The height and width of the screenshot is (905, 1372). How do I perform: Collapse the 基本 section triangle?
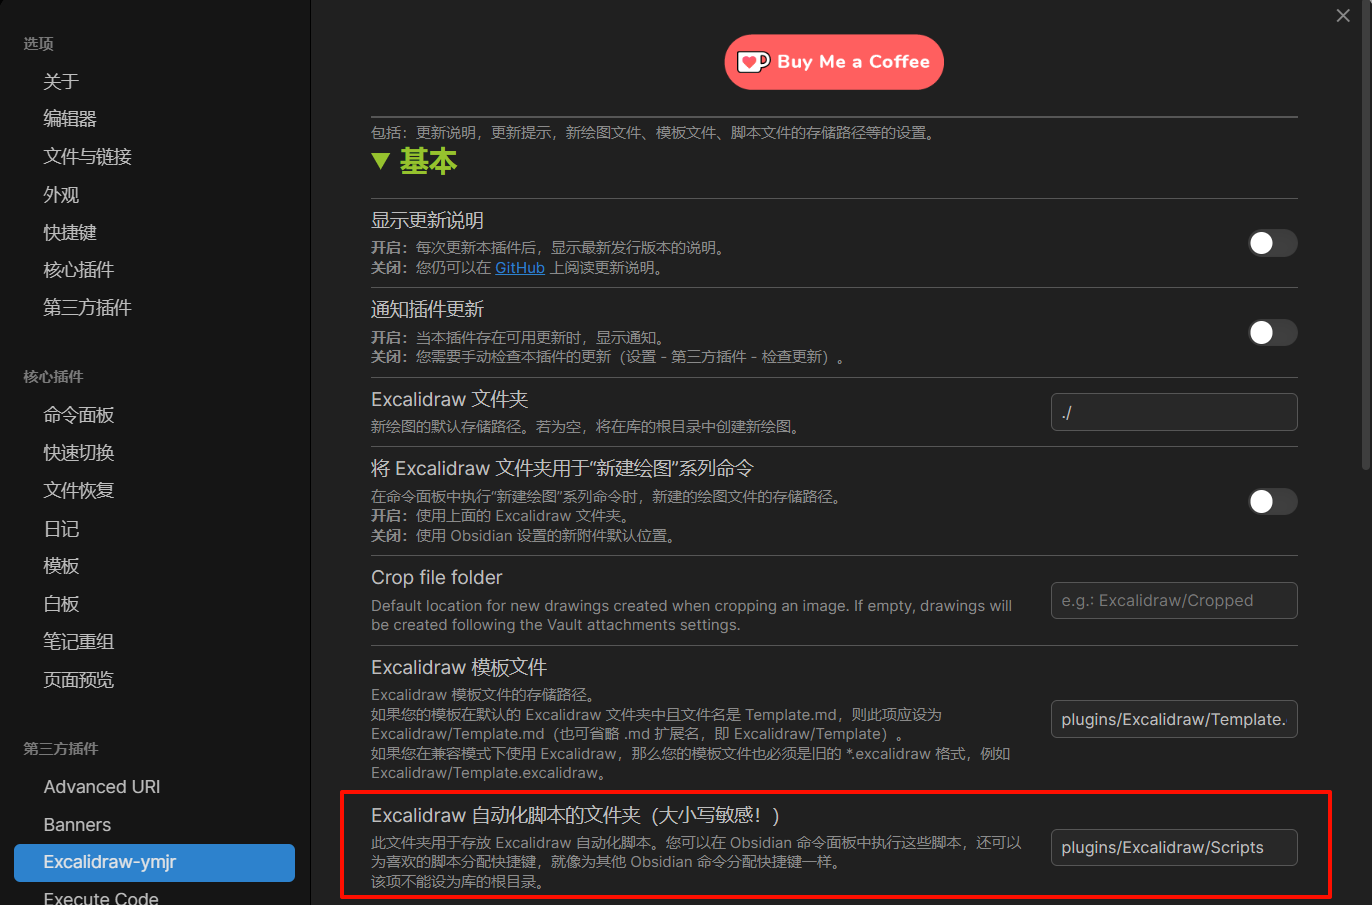click(x=380, y=161)
